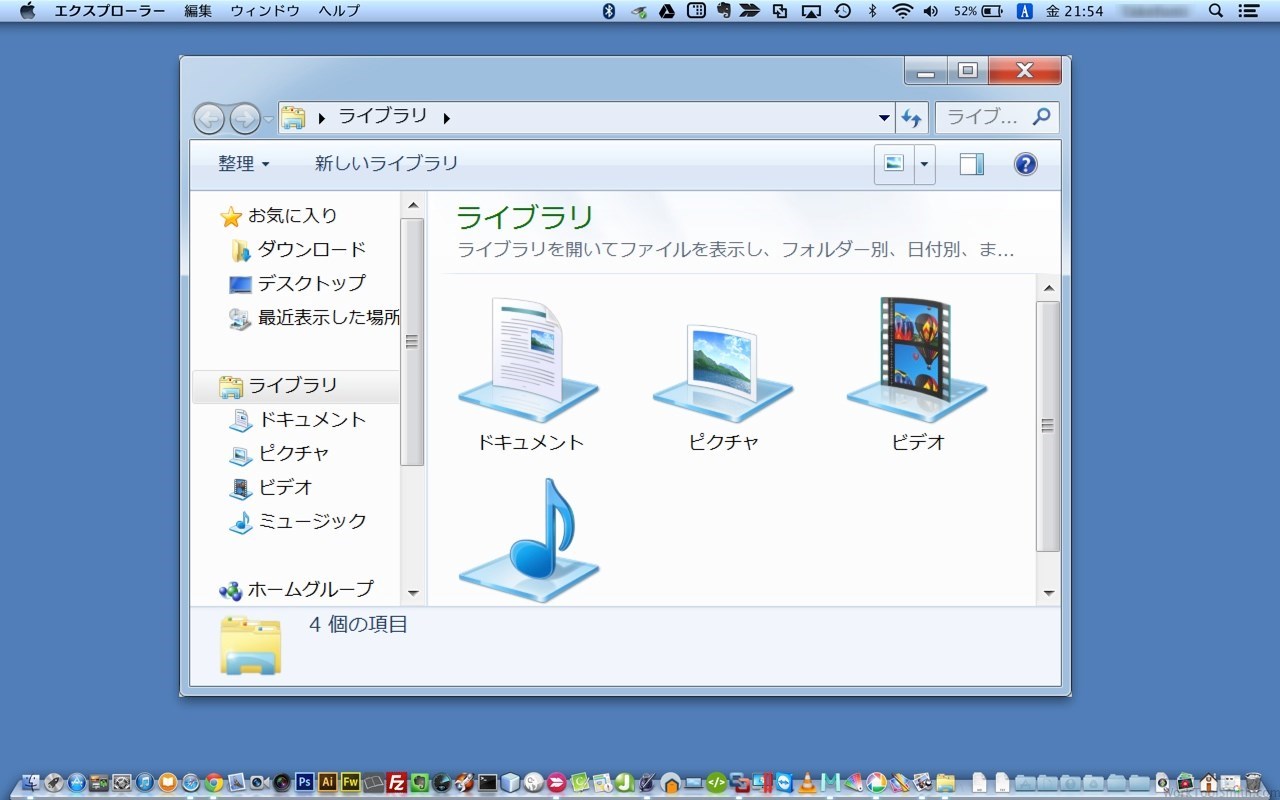Open the view options dropdown arrow

pyautogui.click(x=925, y=164)
